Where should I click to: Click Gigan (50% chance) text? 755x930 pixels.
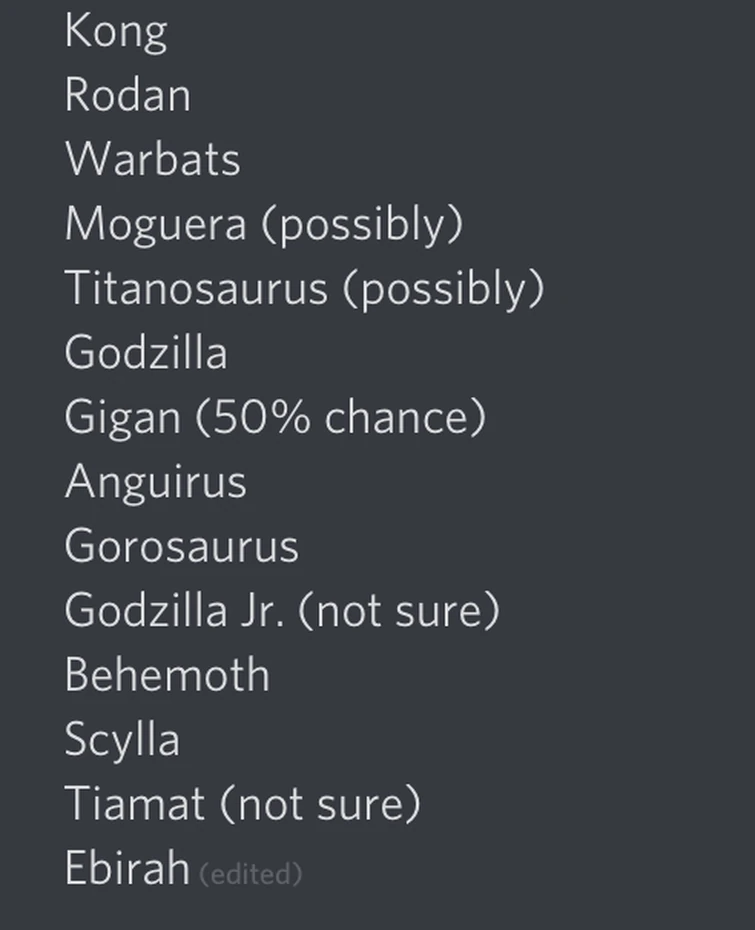click(275, 418)
